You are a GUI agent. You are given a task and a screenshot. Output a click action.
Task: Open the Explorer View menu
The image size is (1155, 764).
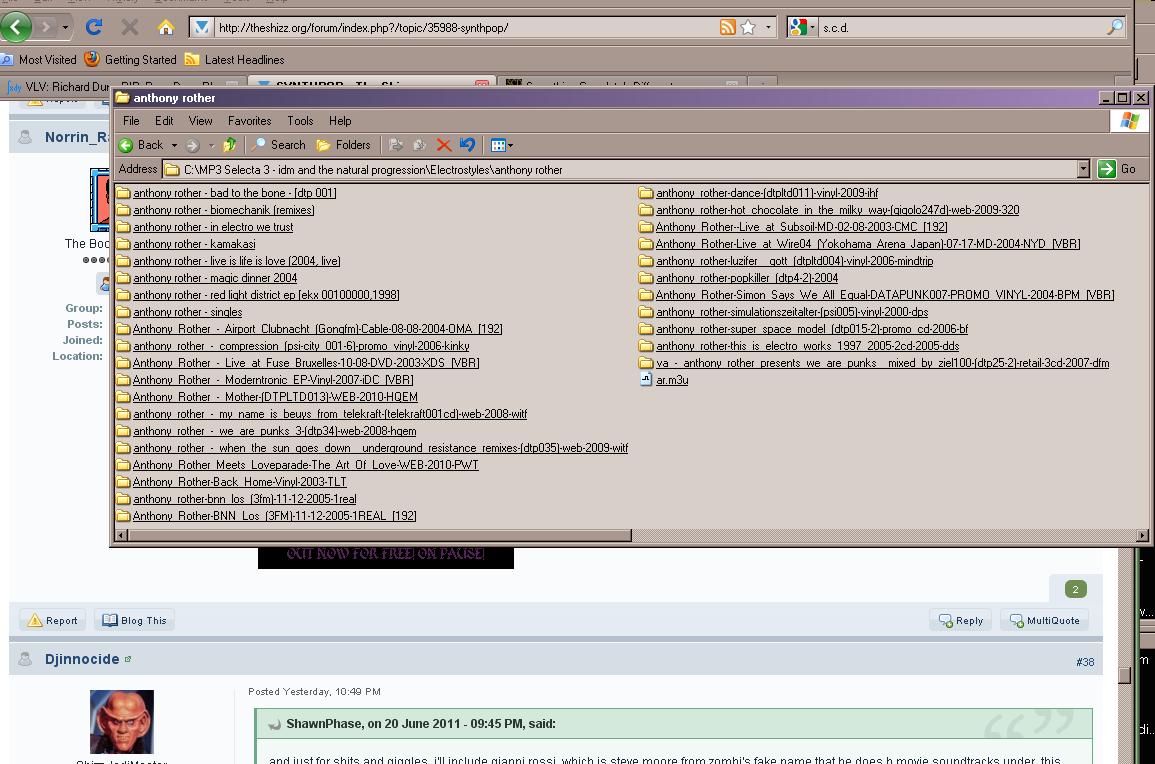click(x=200, y=121)
